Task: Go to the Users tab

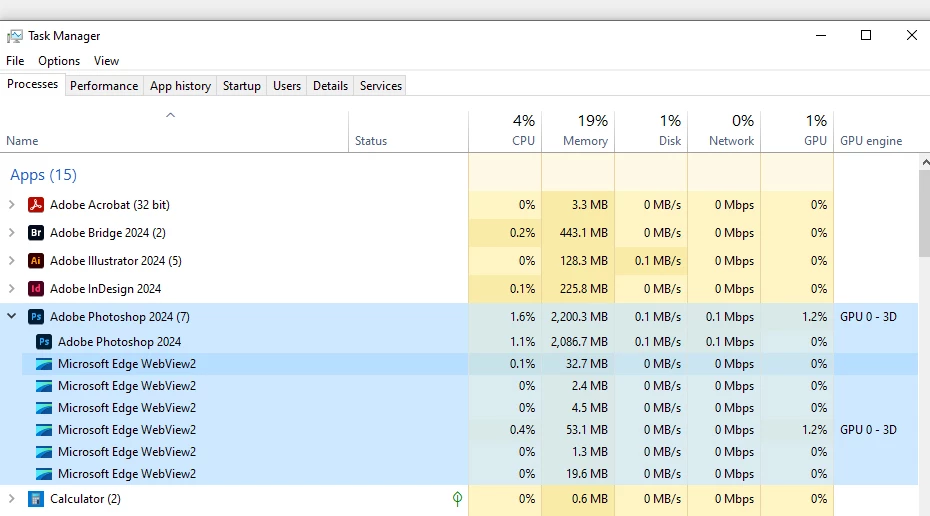Action: (287, 86)
